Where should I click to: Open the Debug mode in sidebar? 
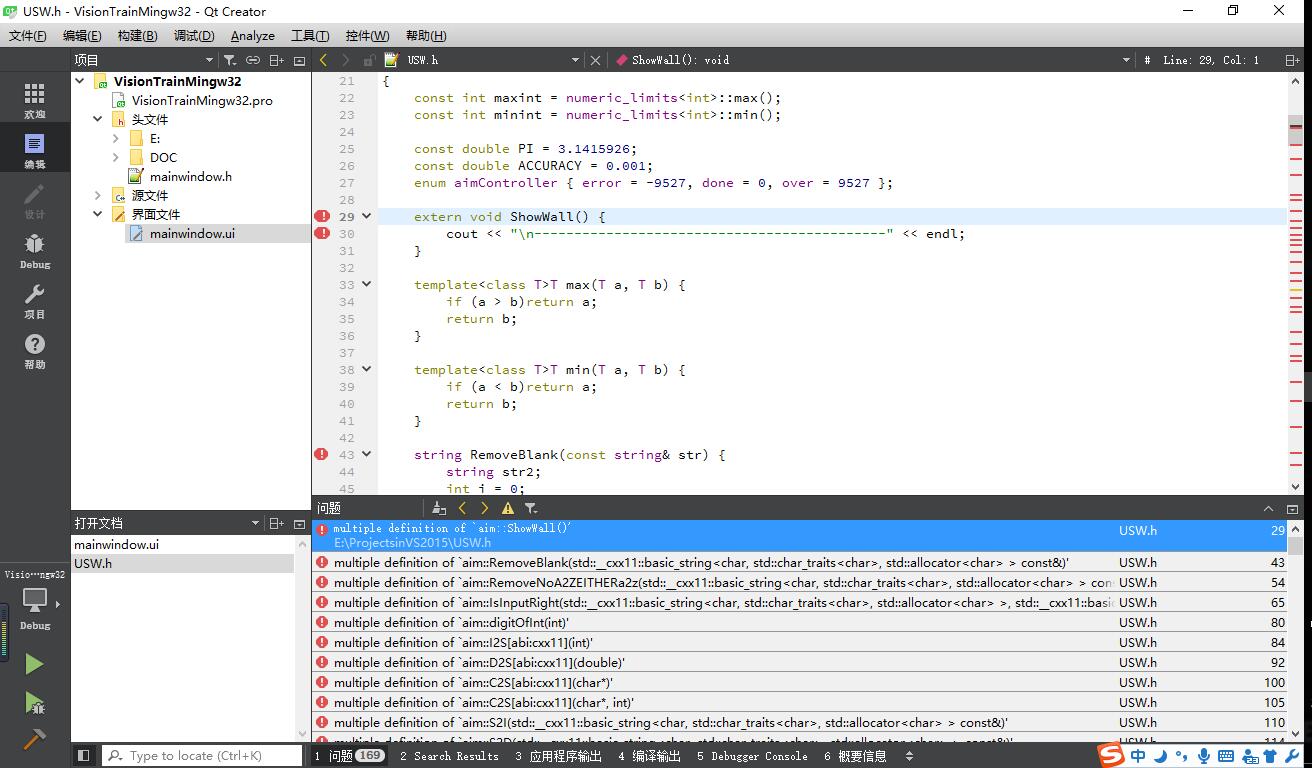(35, 250)
